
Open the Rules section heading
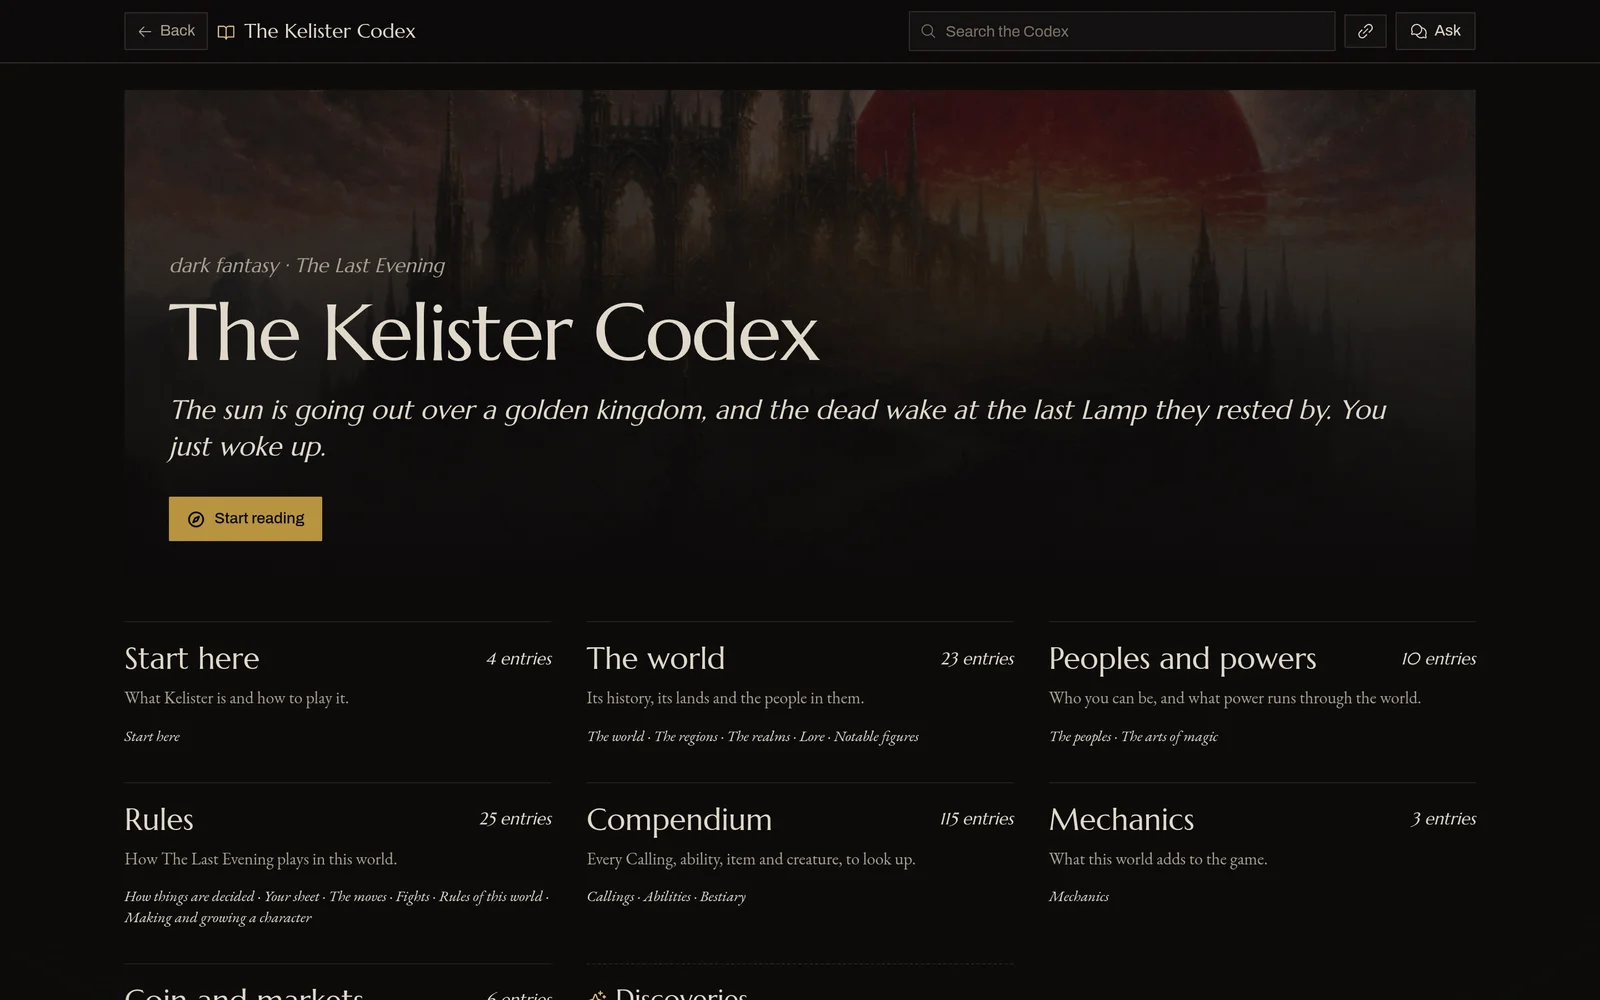pos(159,819)
